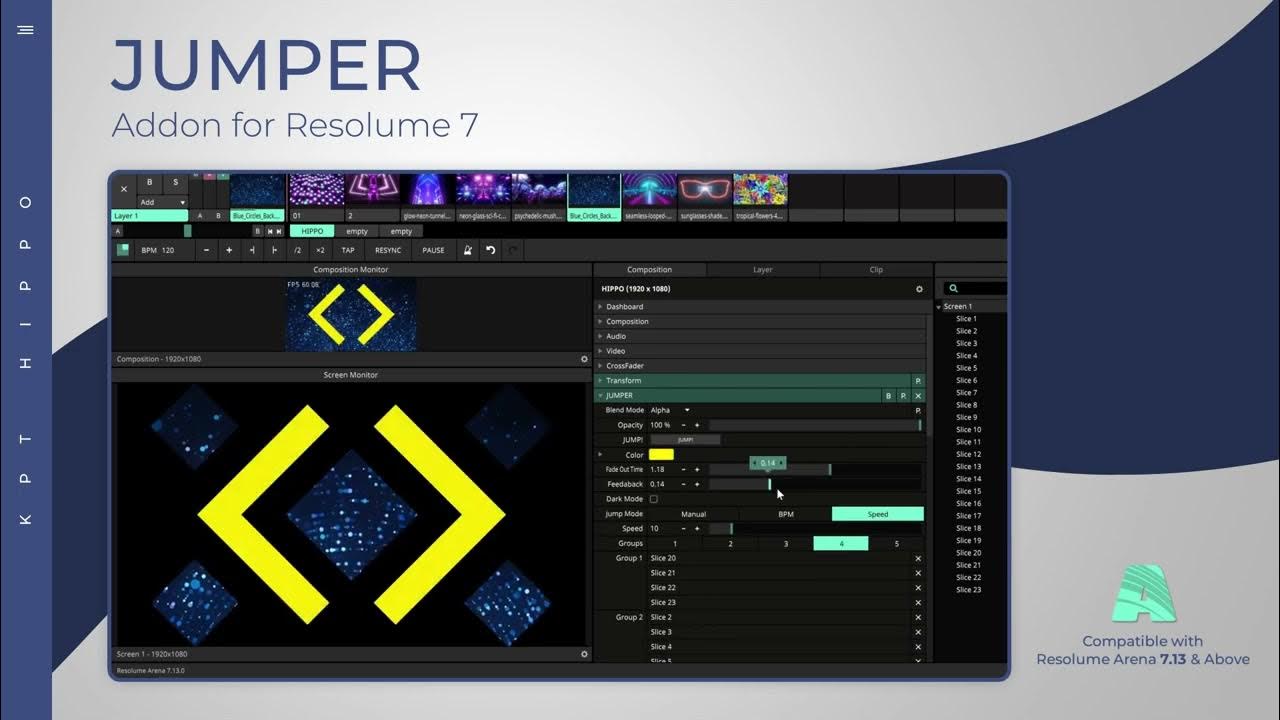Enable the Dark Mode checkbox
1280x720 pixels.
pos(654,499)
